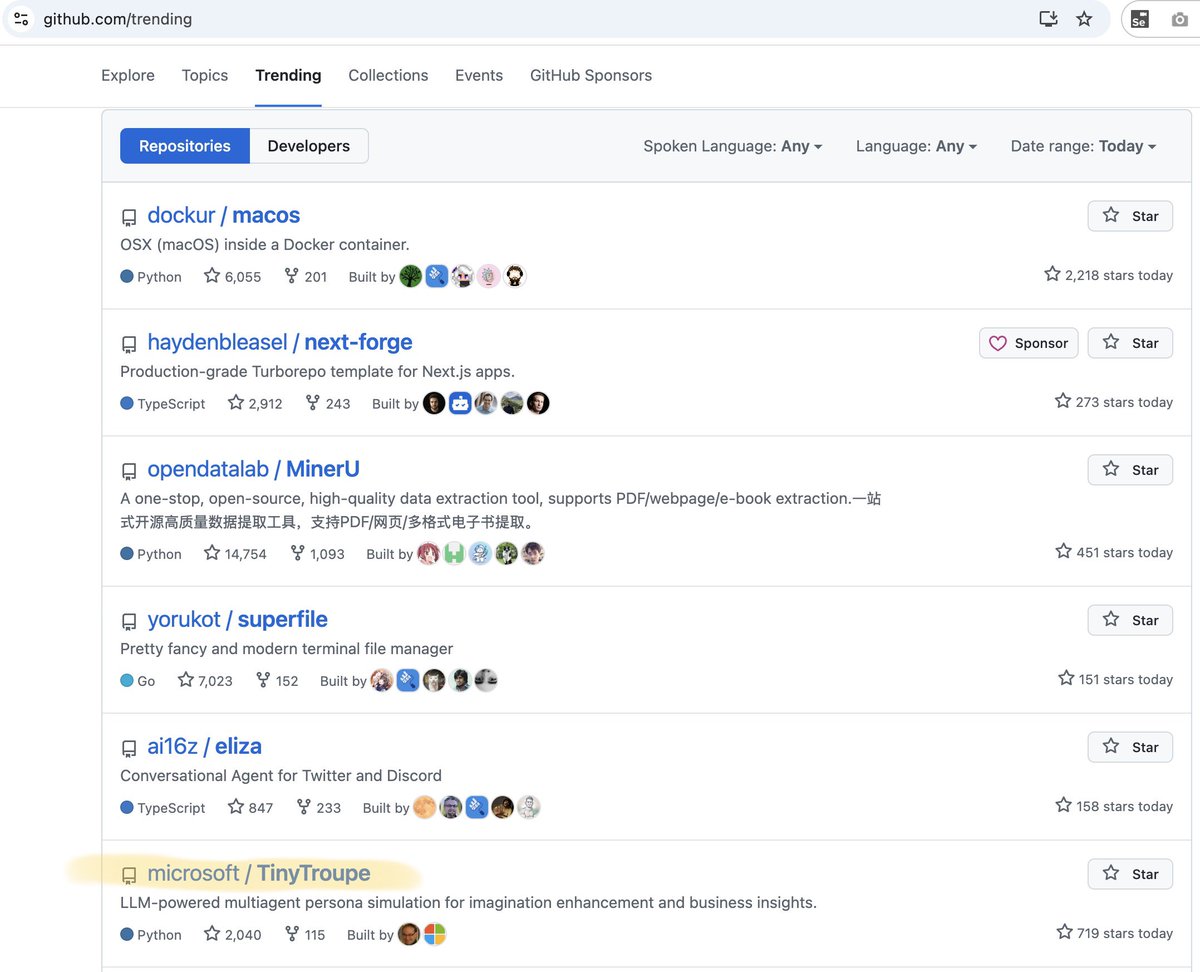Click the repo icon beside ai16z / eliza
The width and height of the screenshot is (1200, 972).
pos(129,748)
